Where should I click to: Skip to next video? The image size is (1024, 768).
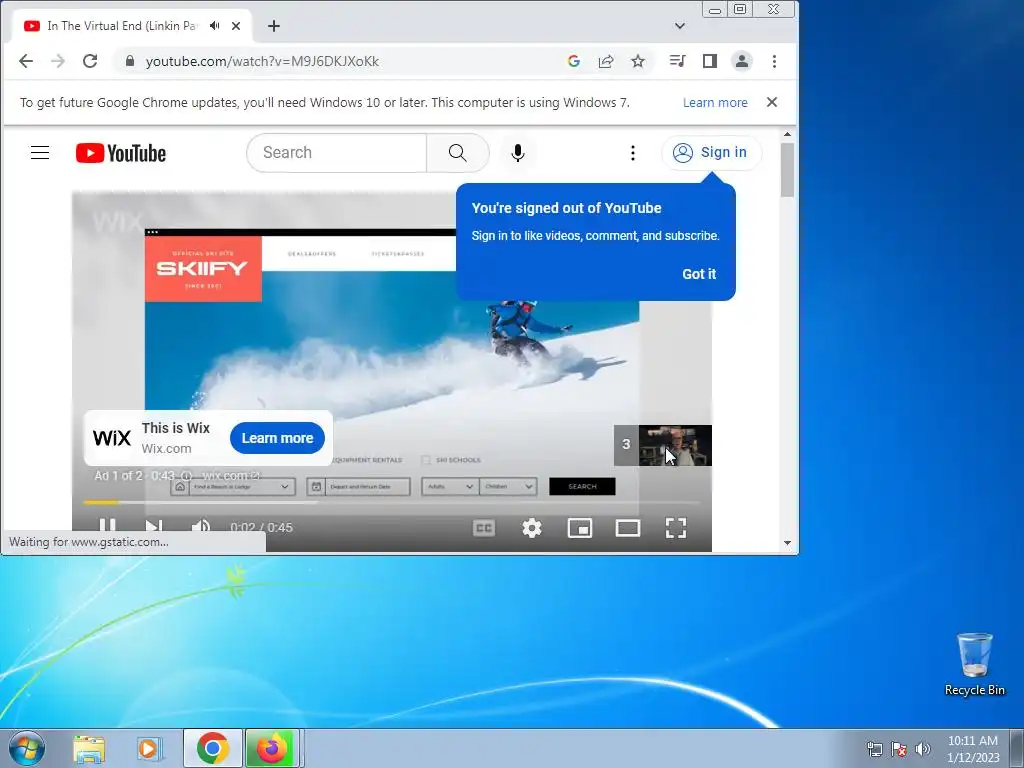click(154, 528)
